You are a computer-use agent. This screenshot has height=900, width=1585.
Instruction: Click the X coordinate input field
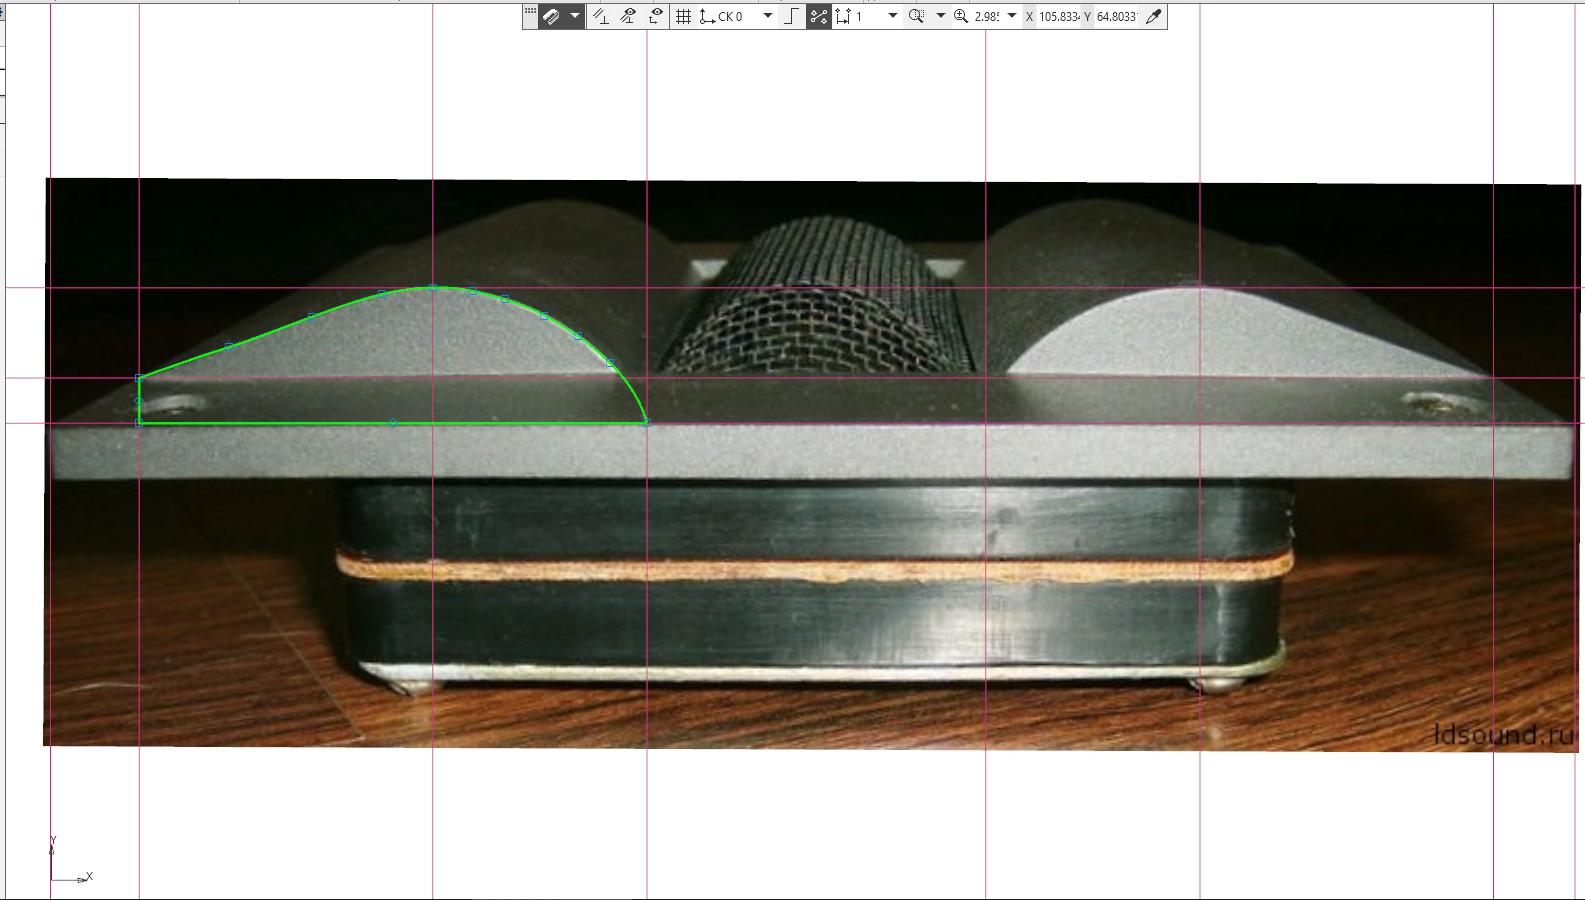1059,16
